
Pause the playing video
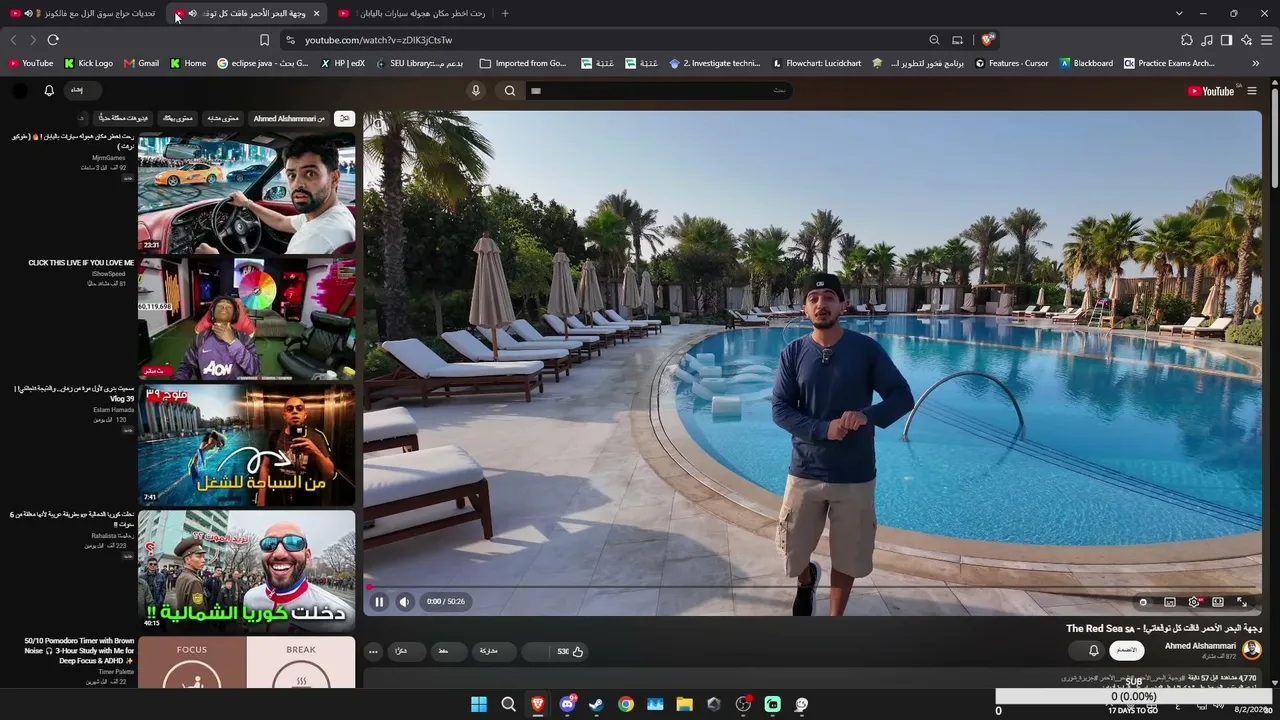click(379, 602)
